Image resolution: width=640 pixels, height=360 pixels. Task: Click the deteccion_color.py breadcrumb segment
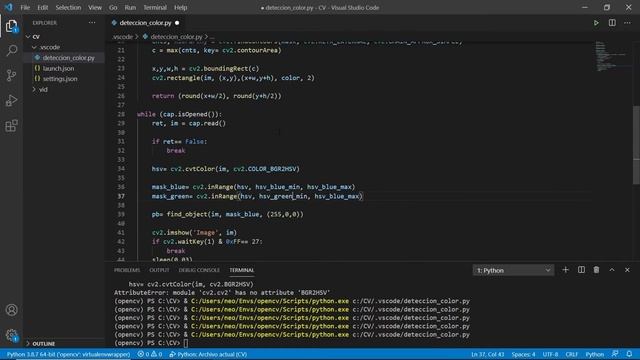pos(176,37)
